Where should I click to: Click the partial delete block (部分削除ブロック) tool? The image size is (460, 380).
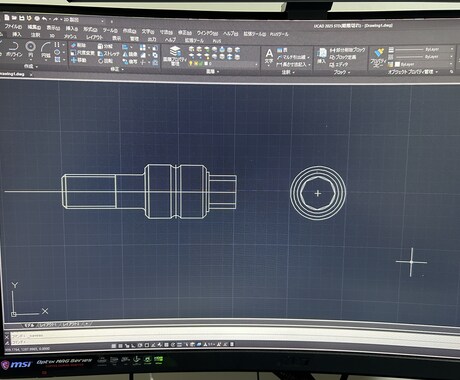[347, 50]
